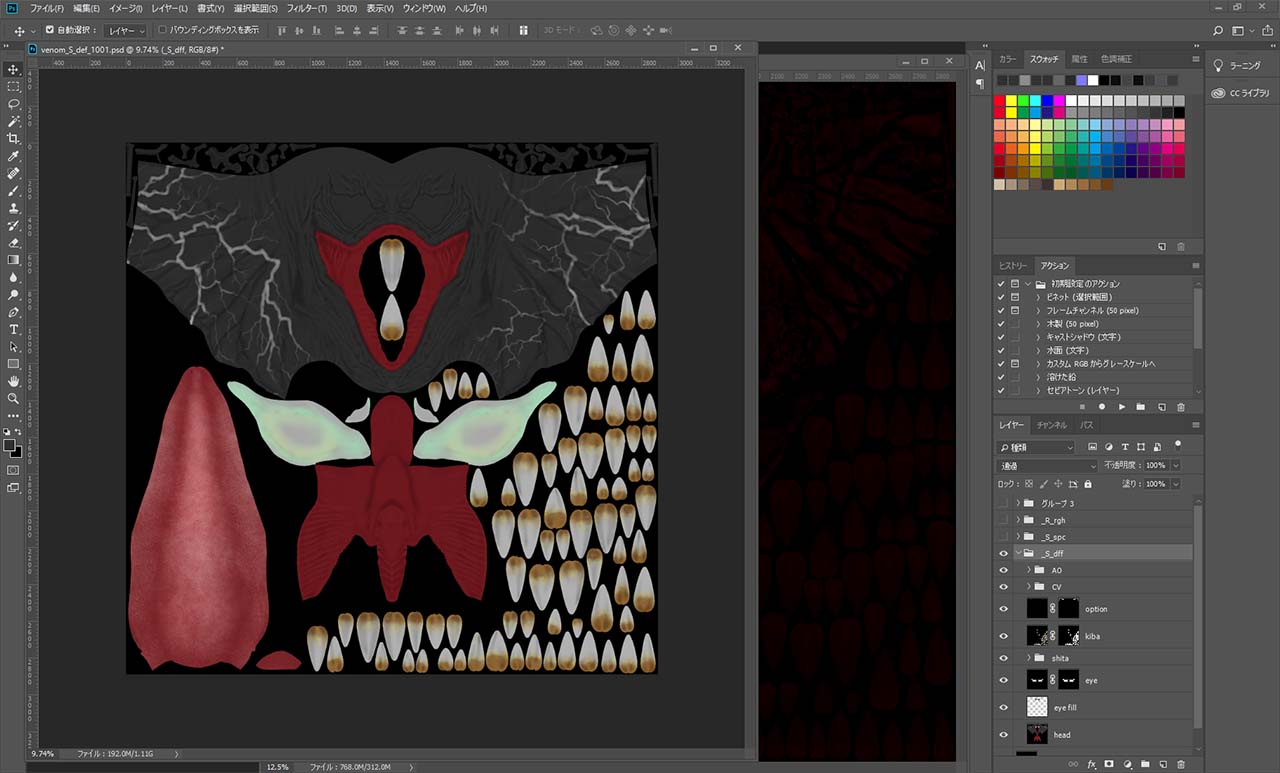The image size is (1280, 773).
Task: Switch to the 'チャンネル' tab
Action: point(1051,425)
